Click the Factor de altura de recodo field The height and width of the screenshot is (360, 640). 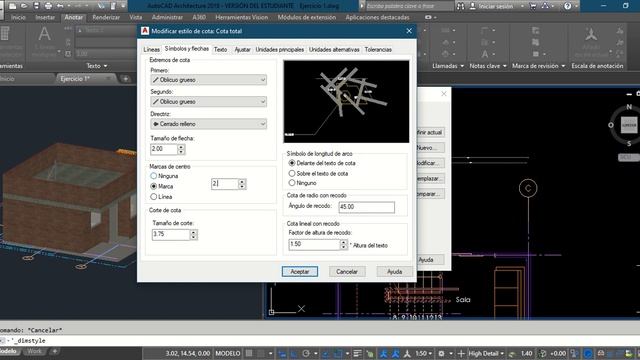pos(314,244)
